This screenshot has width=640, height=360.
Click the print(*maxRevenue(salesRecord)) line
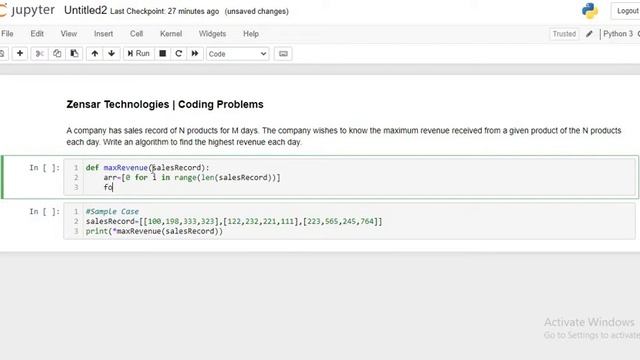click(154, 231)
